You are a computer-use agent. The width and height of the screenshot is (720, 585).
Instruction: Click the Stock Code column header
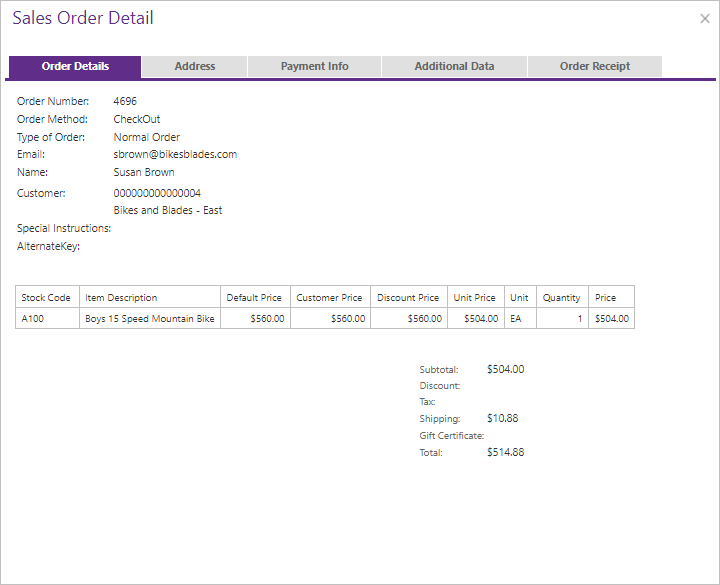coord(46,298)
